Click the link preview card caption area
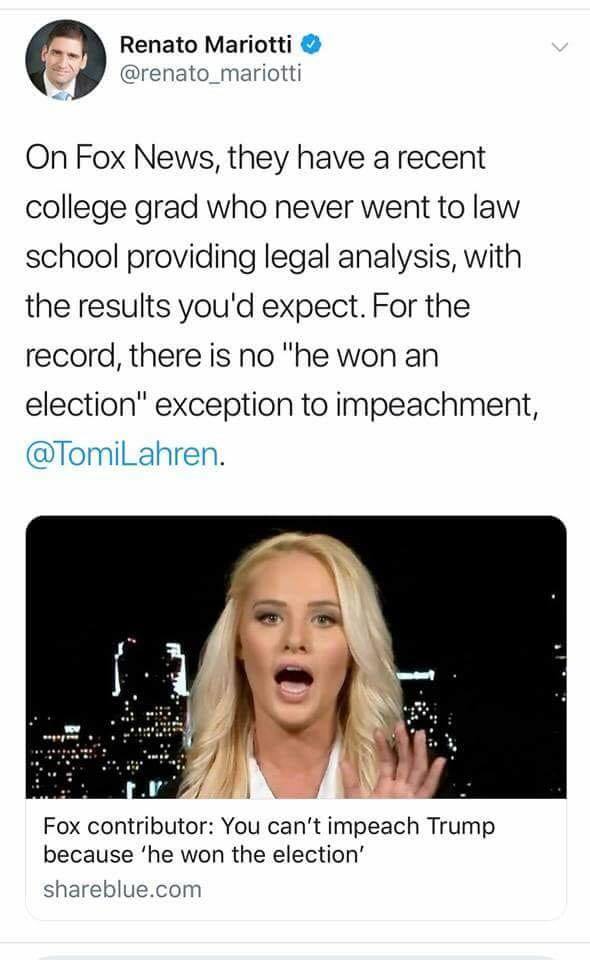Viewport: 590px width, 960px height. [296, 858]
